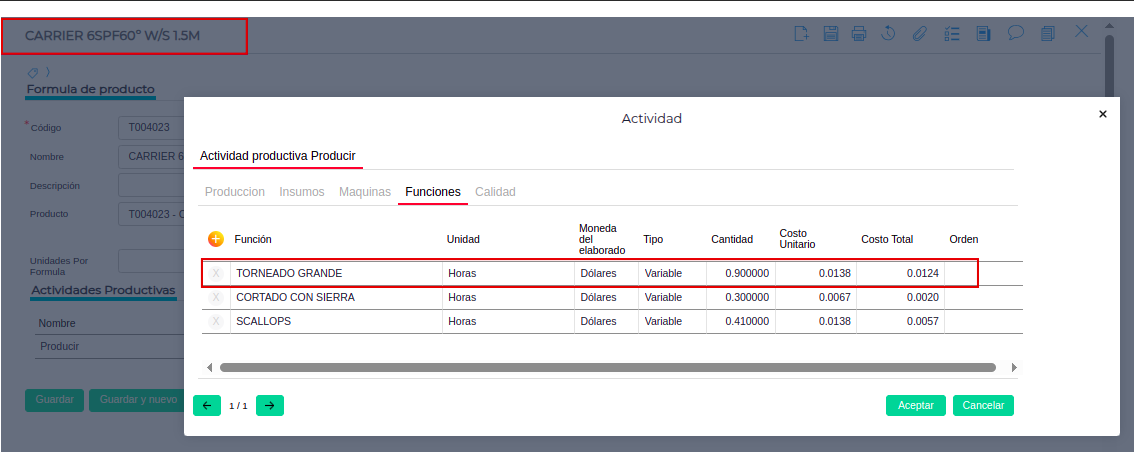Click the new document icon in top toolbar
1134x452 pixels.
[801, 33]
